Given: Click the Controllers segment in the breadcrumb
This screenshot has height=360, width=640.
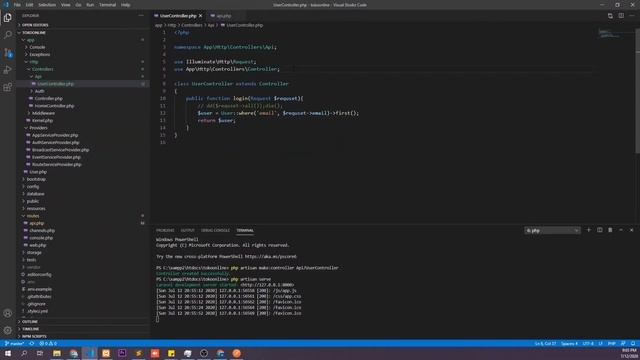Looking at the screenshot, I should coord(192,25).
